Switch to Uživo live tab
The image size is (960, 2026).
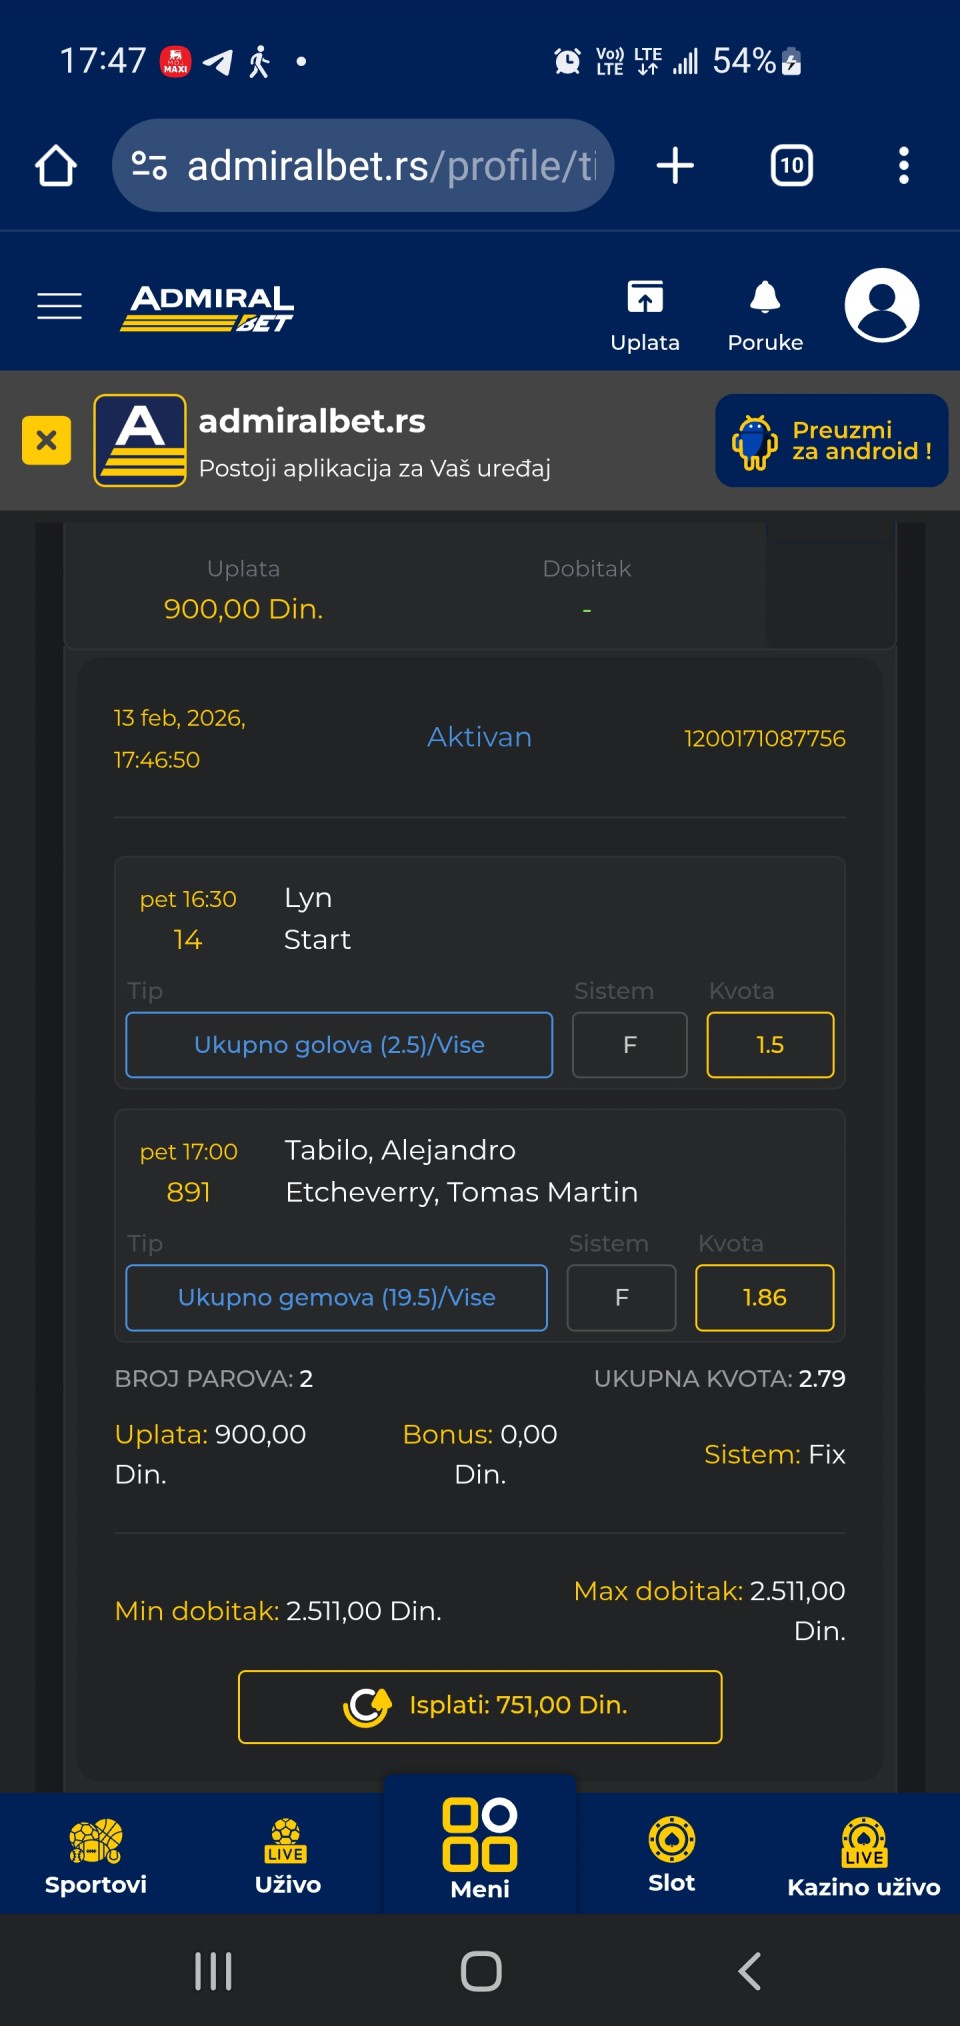click(288, 1857)
